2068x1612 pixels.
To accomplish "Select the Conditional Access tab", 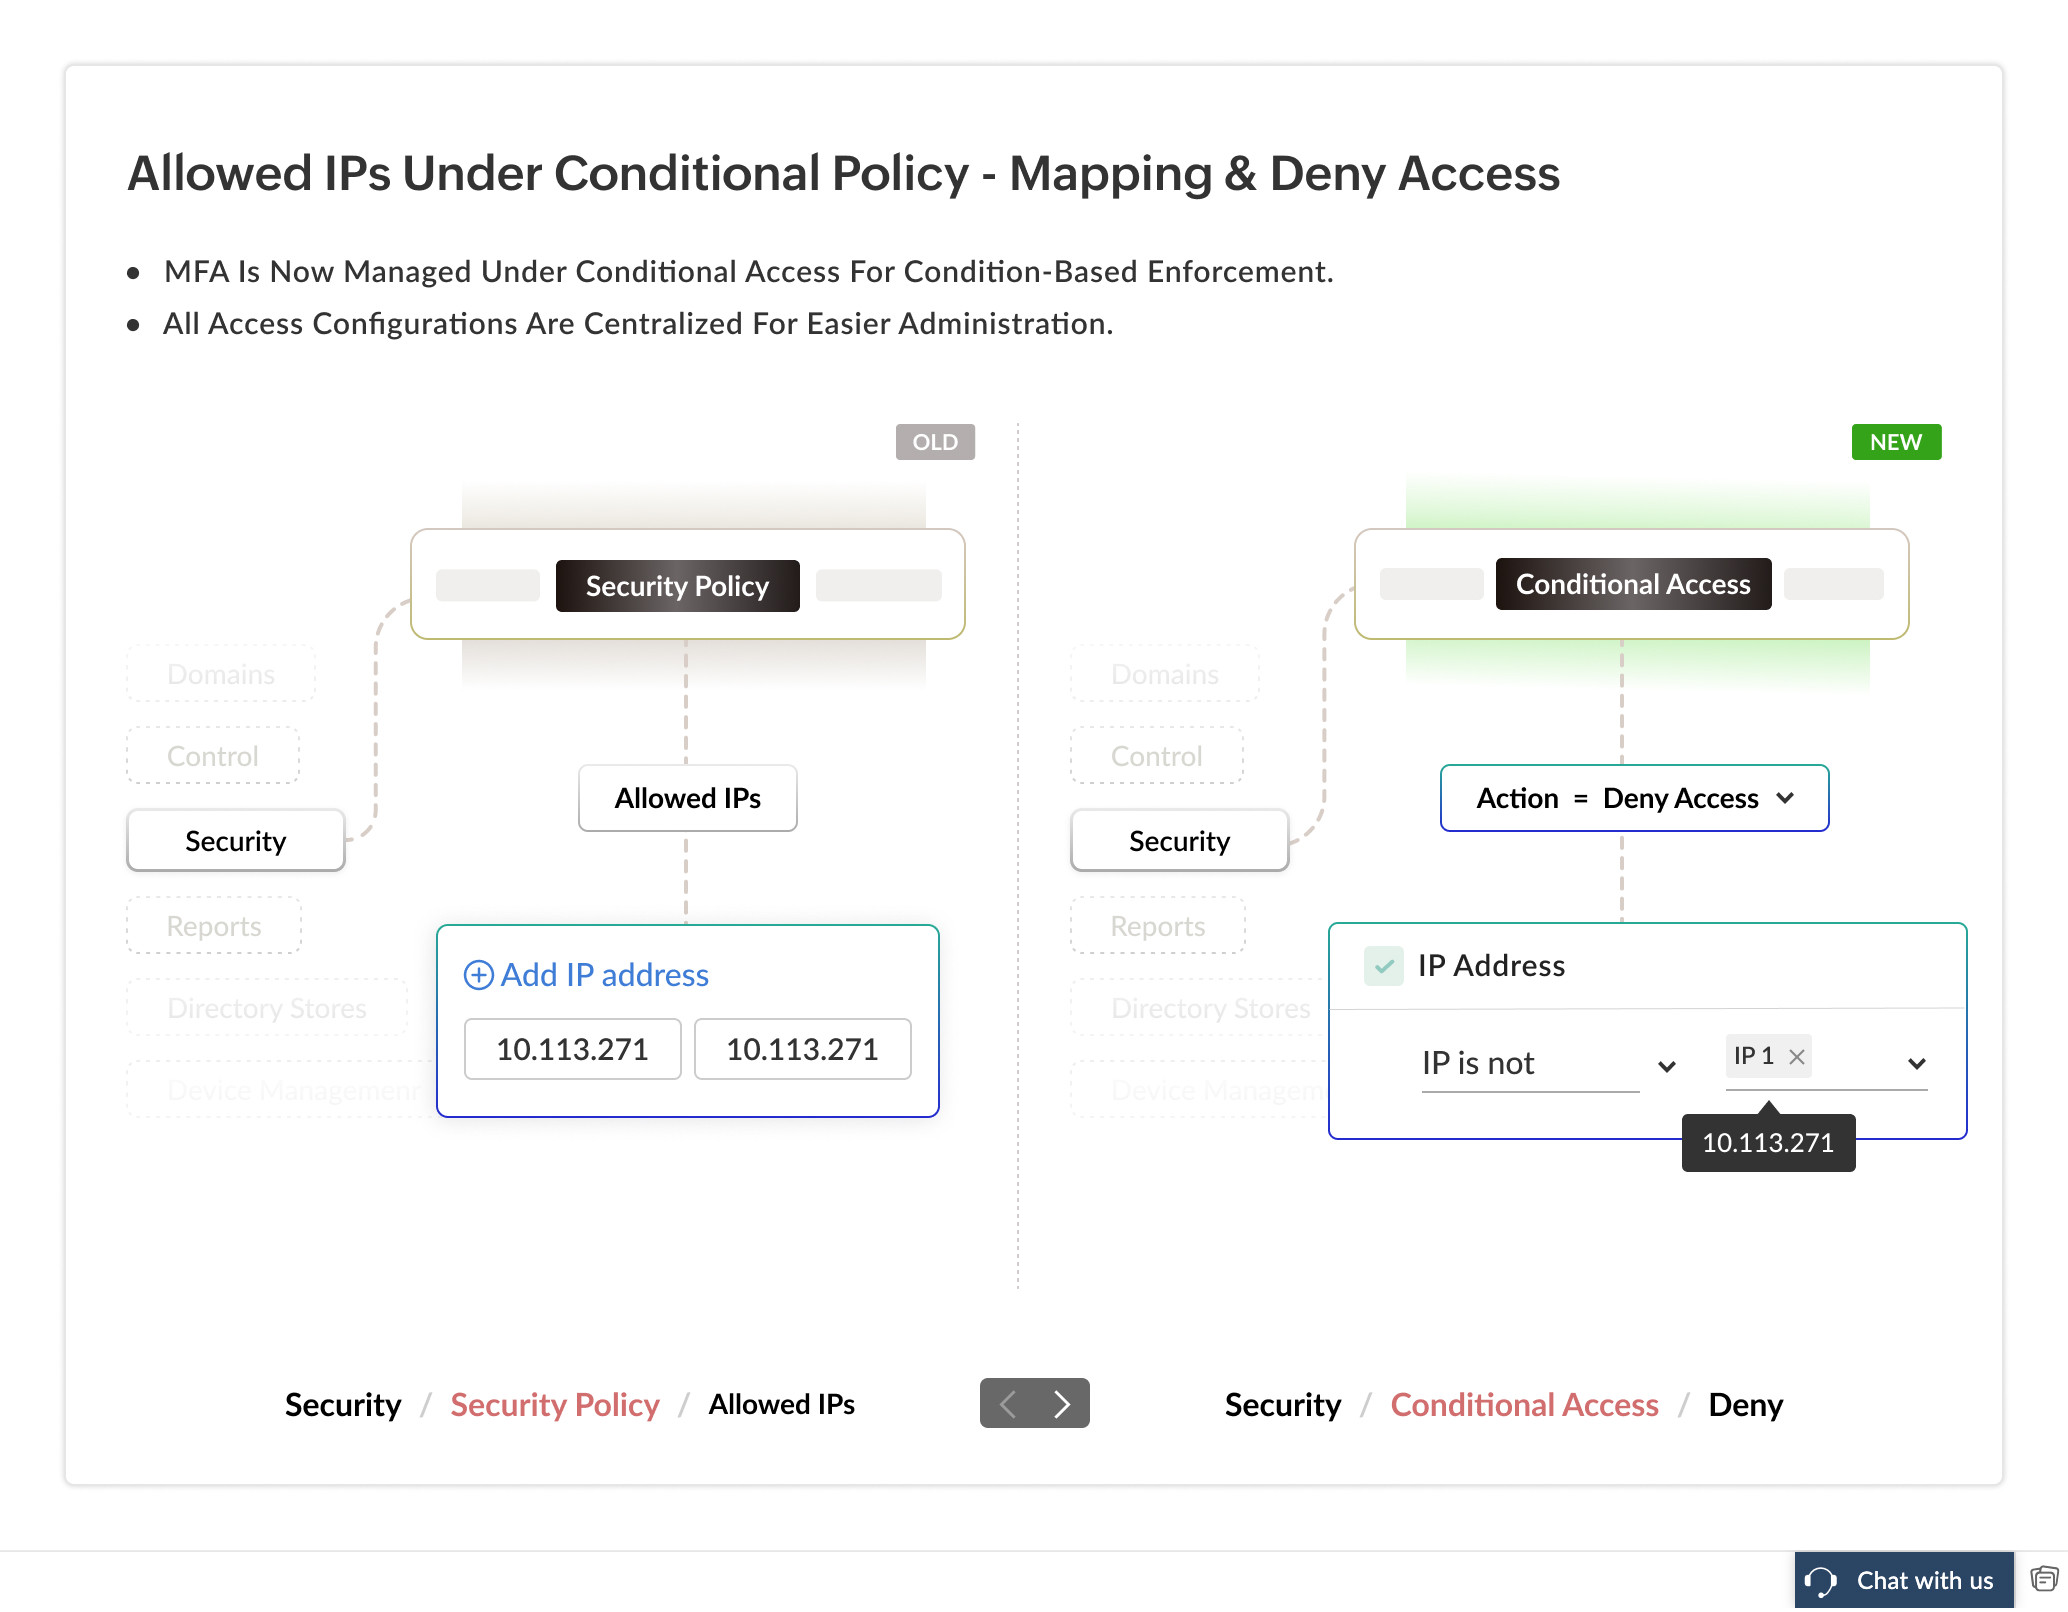I will (1632, 584).
